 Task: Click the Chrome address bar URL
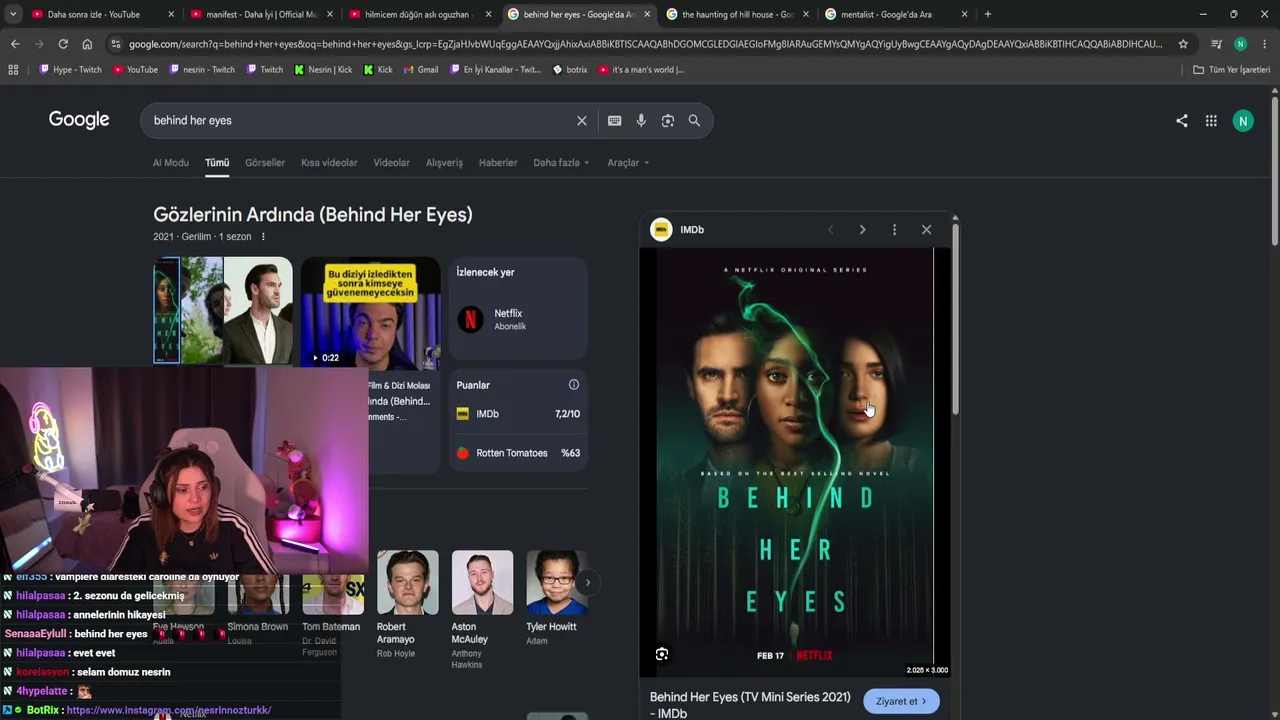click(x=645, y=44)
